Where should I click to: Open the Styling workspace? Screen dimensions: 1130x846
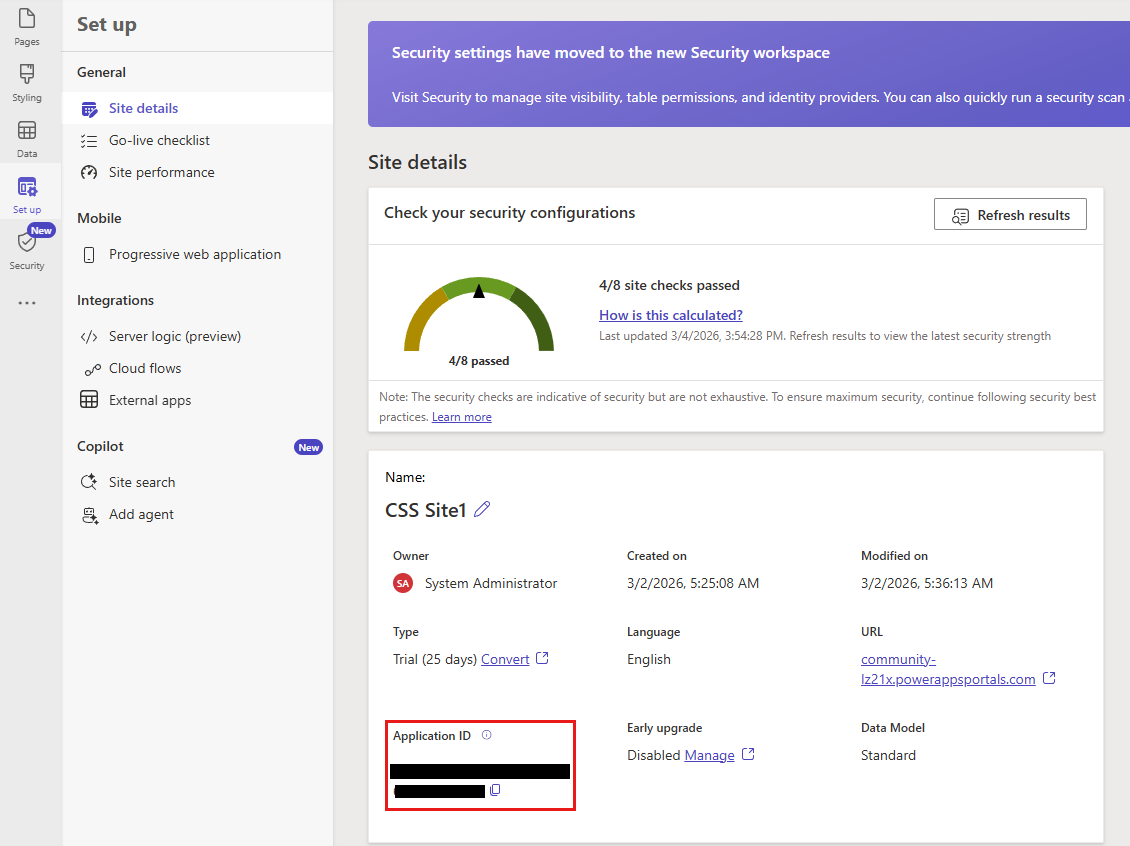point(27,83)
